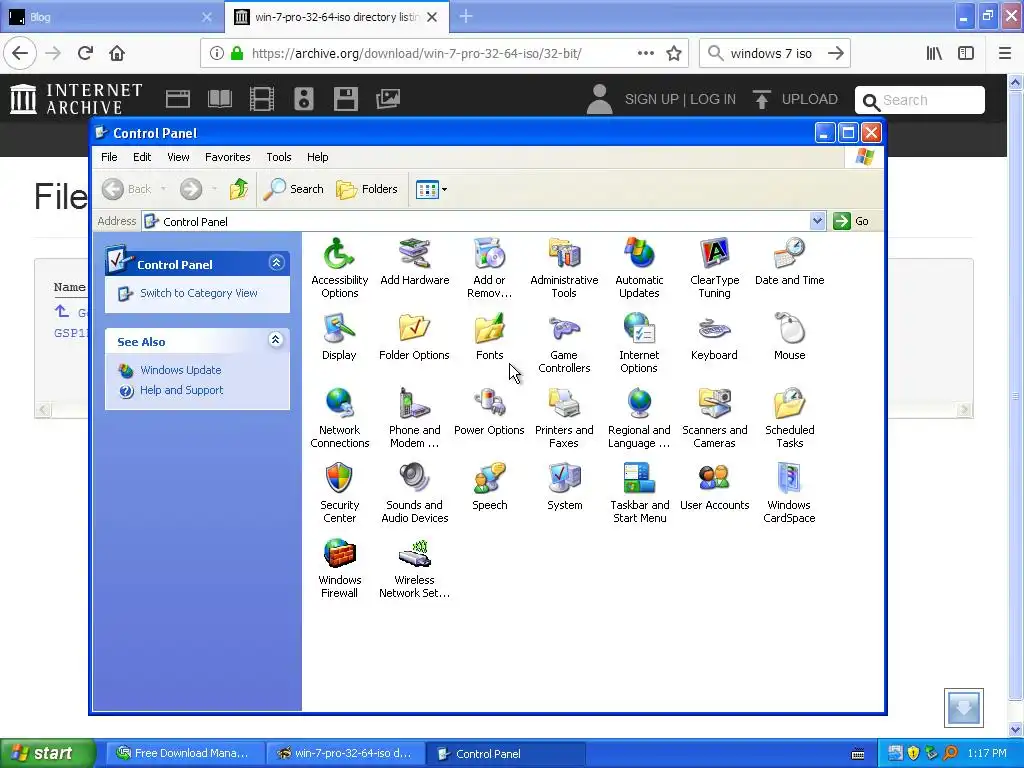Collapse the See Also section

pos(276,340)
